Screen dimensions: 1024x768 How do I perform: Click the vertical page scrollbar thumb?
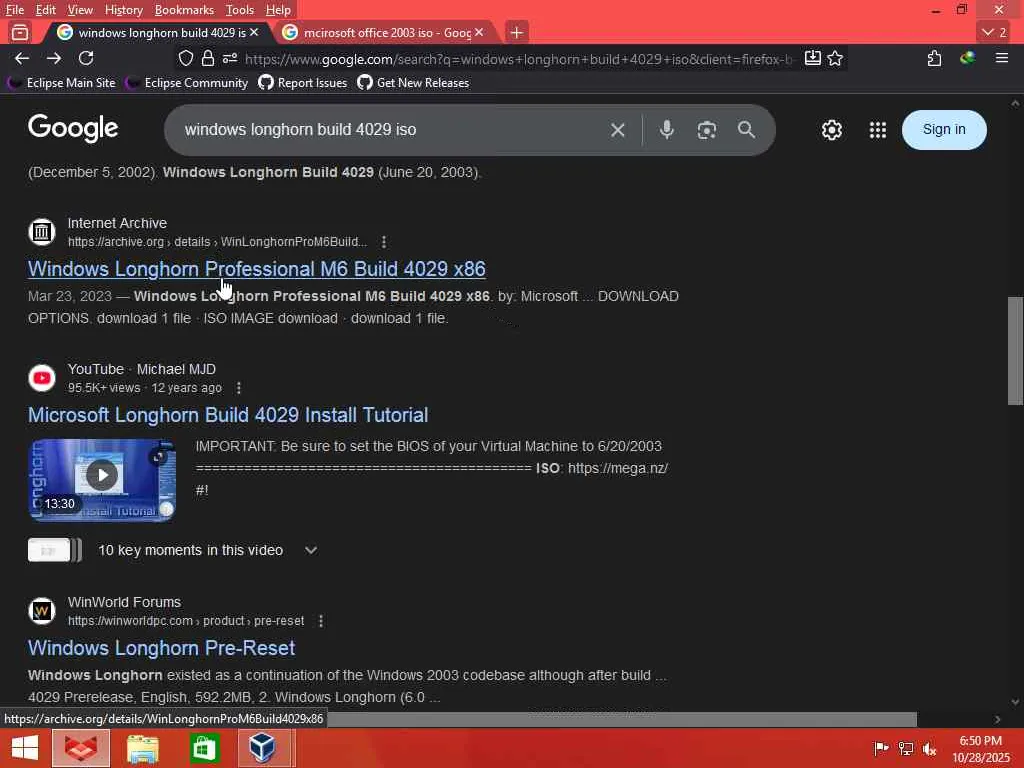tap(1015, 351)
